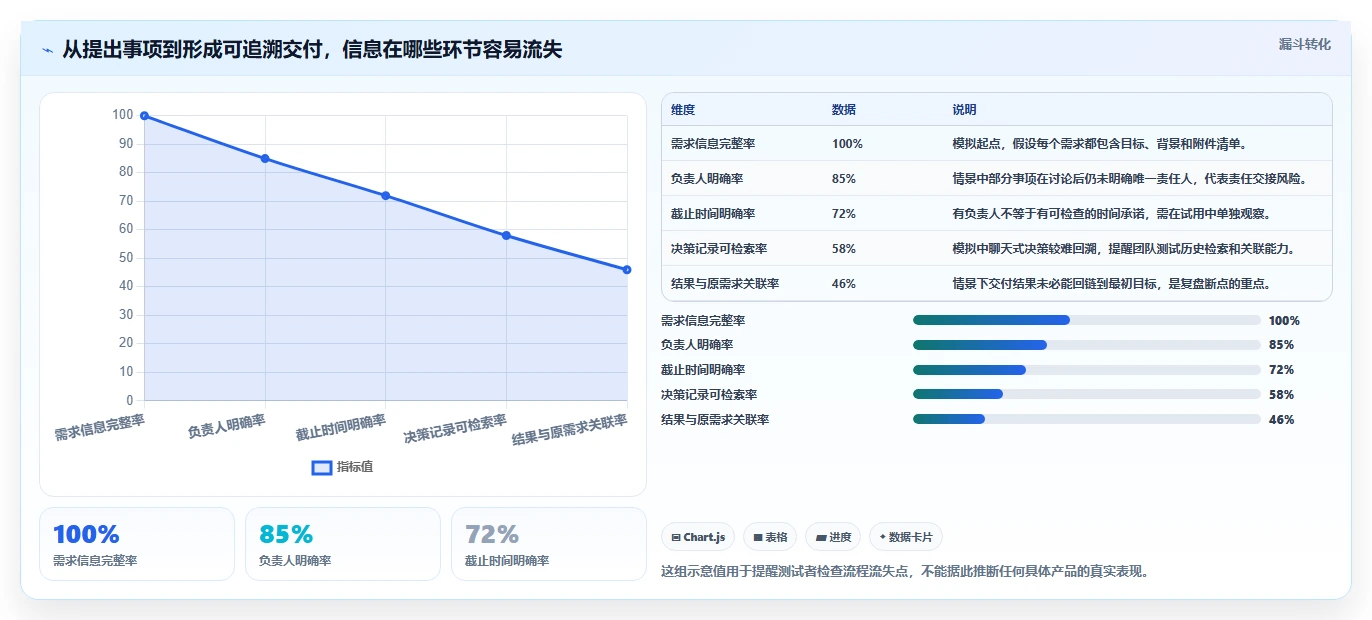Select the 表格 chip
1372x620 pixels.
[x=770, y=537]
